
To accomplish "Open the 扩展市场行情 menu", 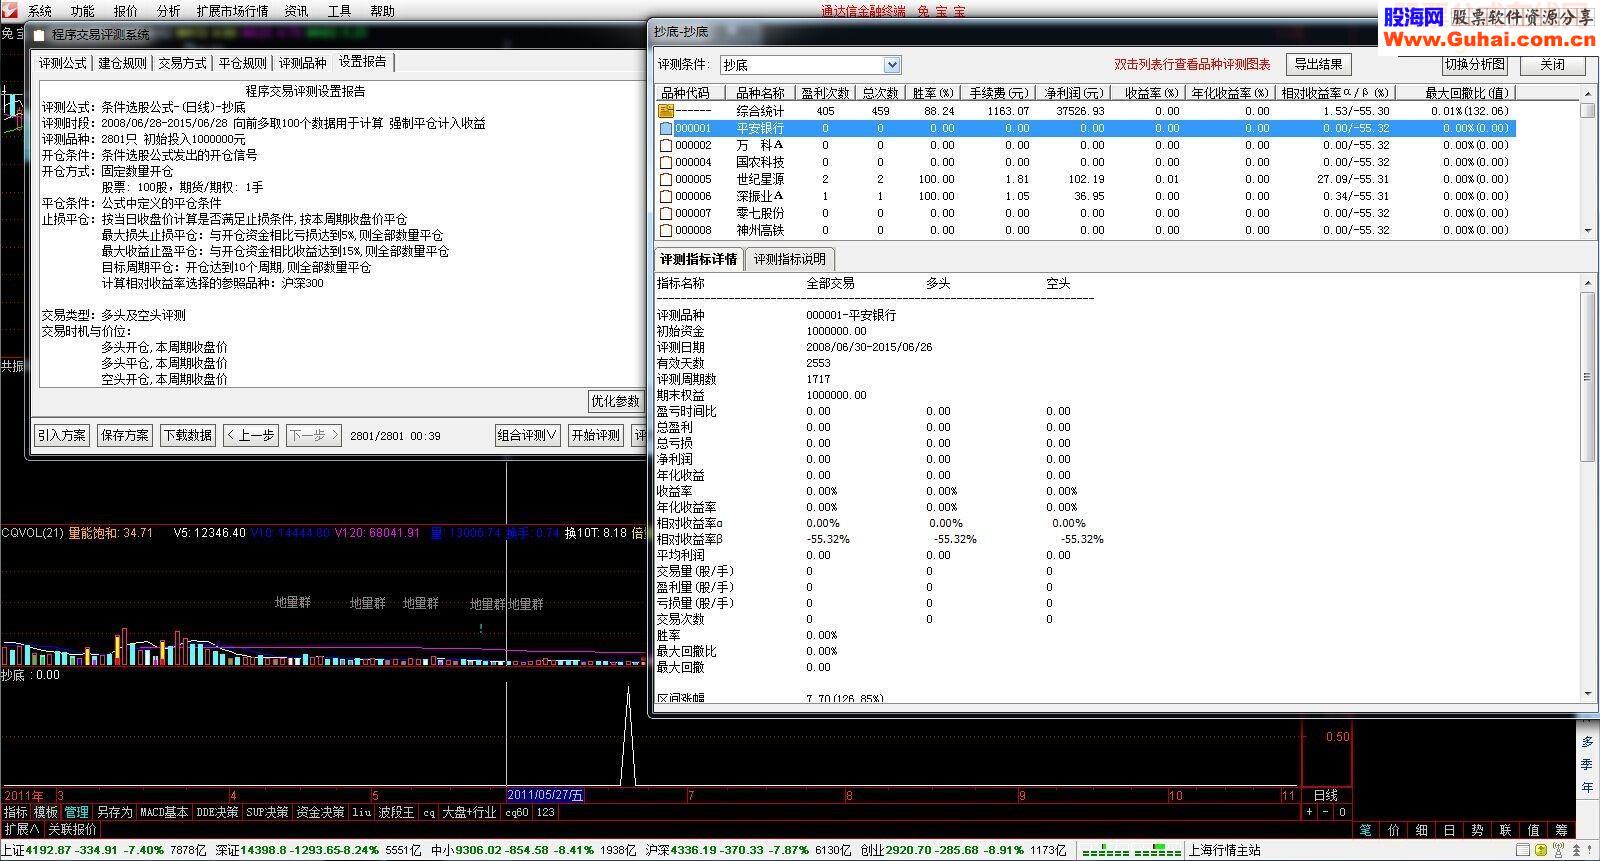I will pos(232,11).
